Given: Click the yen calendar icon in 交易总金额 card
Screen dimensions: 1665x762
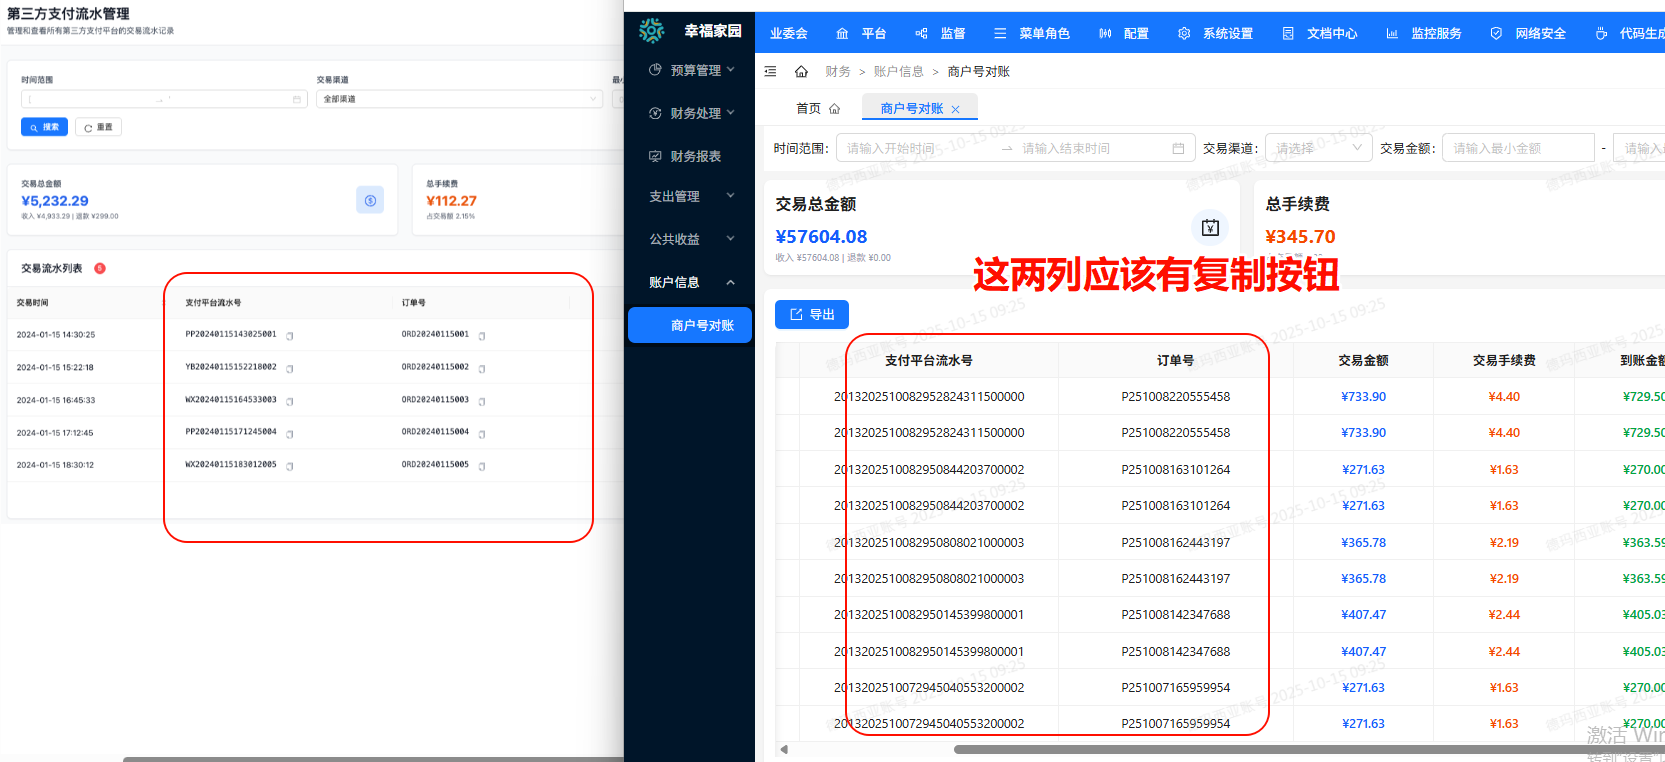Looking at the screenshot, I should coord(1210,228).
